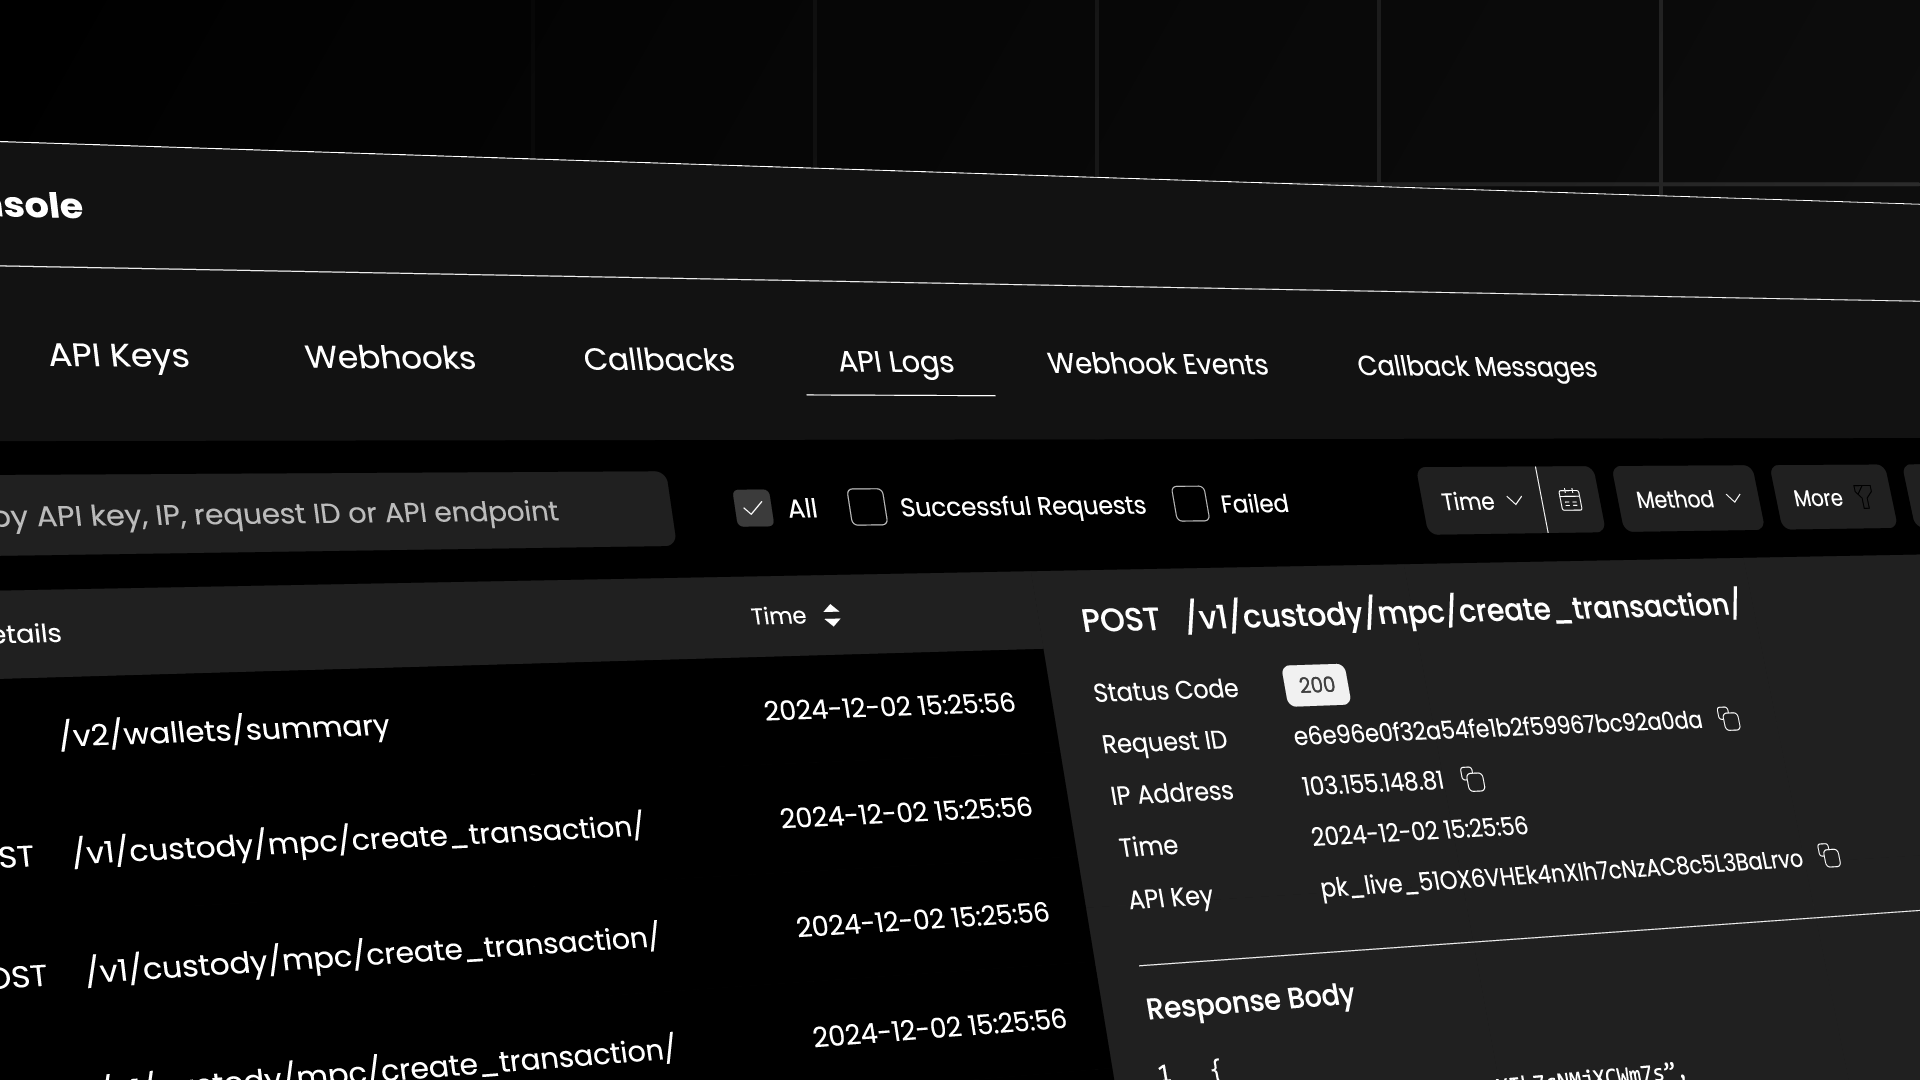The height and width of the screenshot is (1080, 1920).
Task: Open the Method filter dropdown
Action: 1687,499
